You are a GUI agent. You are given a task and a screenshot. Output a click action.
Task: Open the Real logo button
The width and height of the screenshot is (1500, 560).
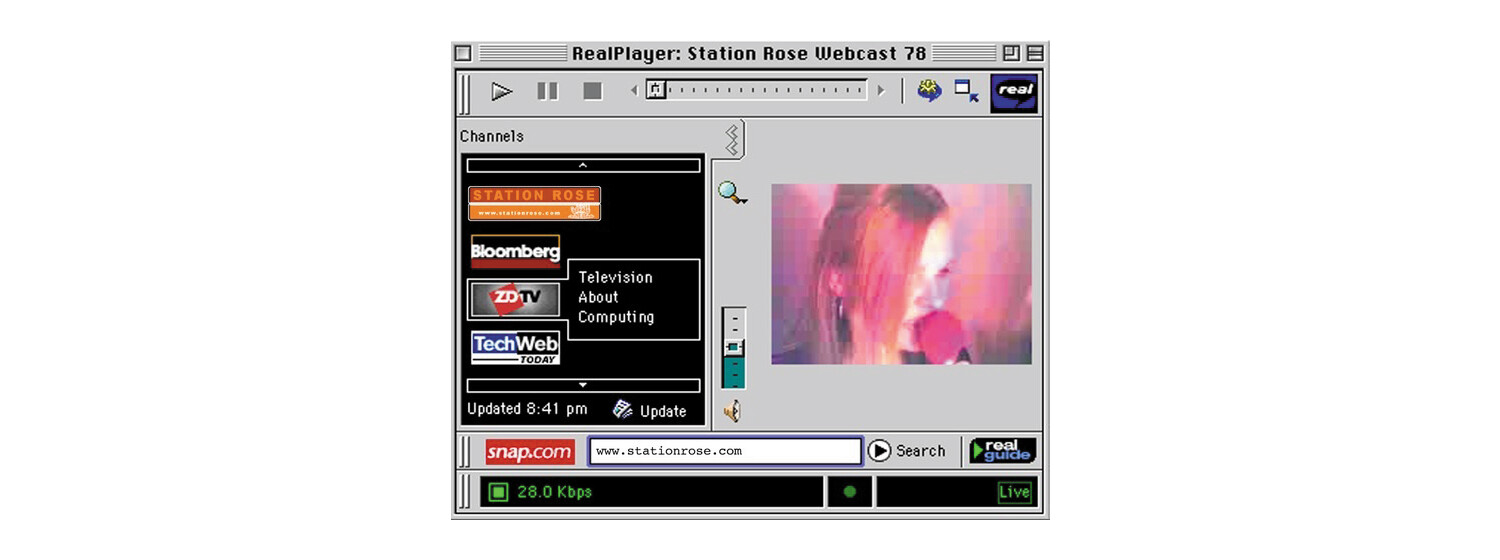click(x=1014, y=93)
